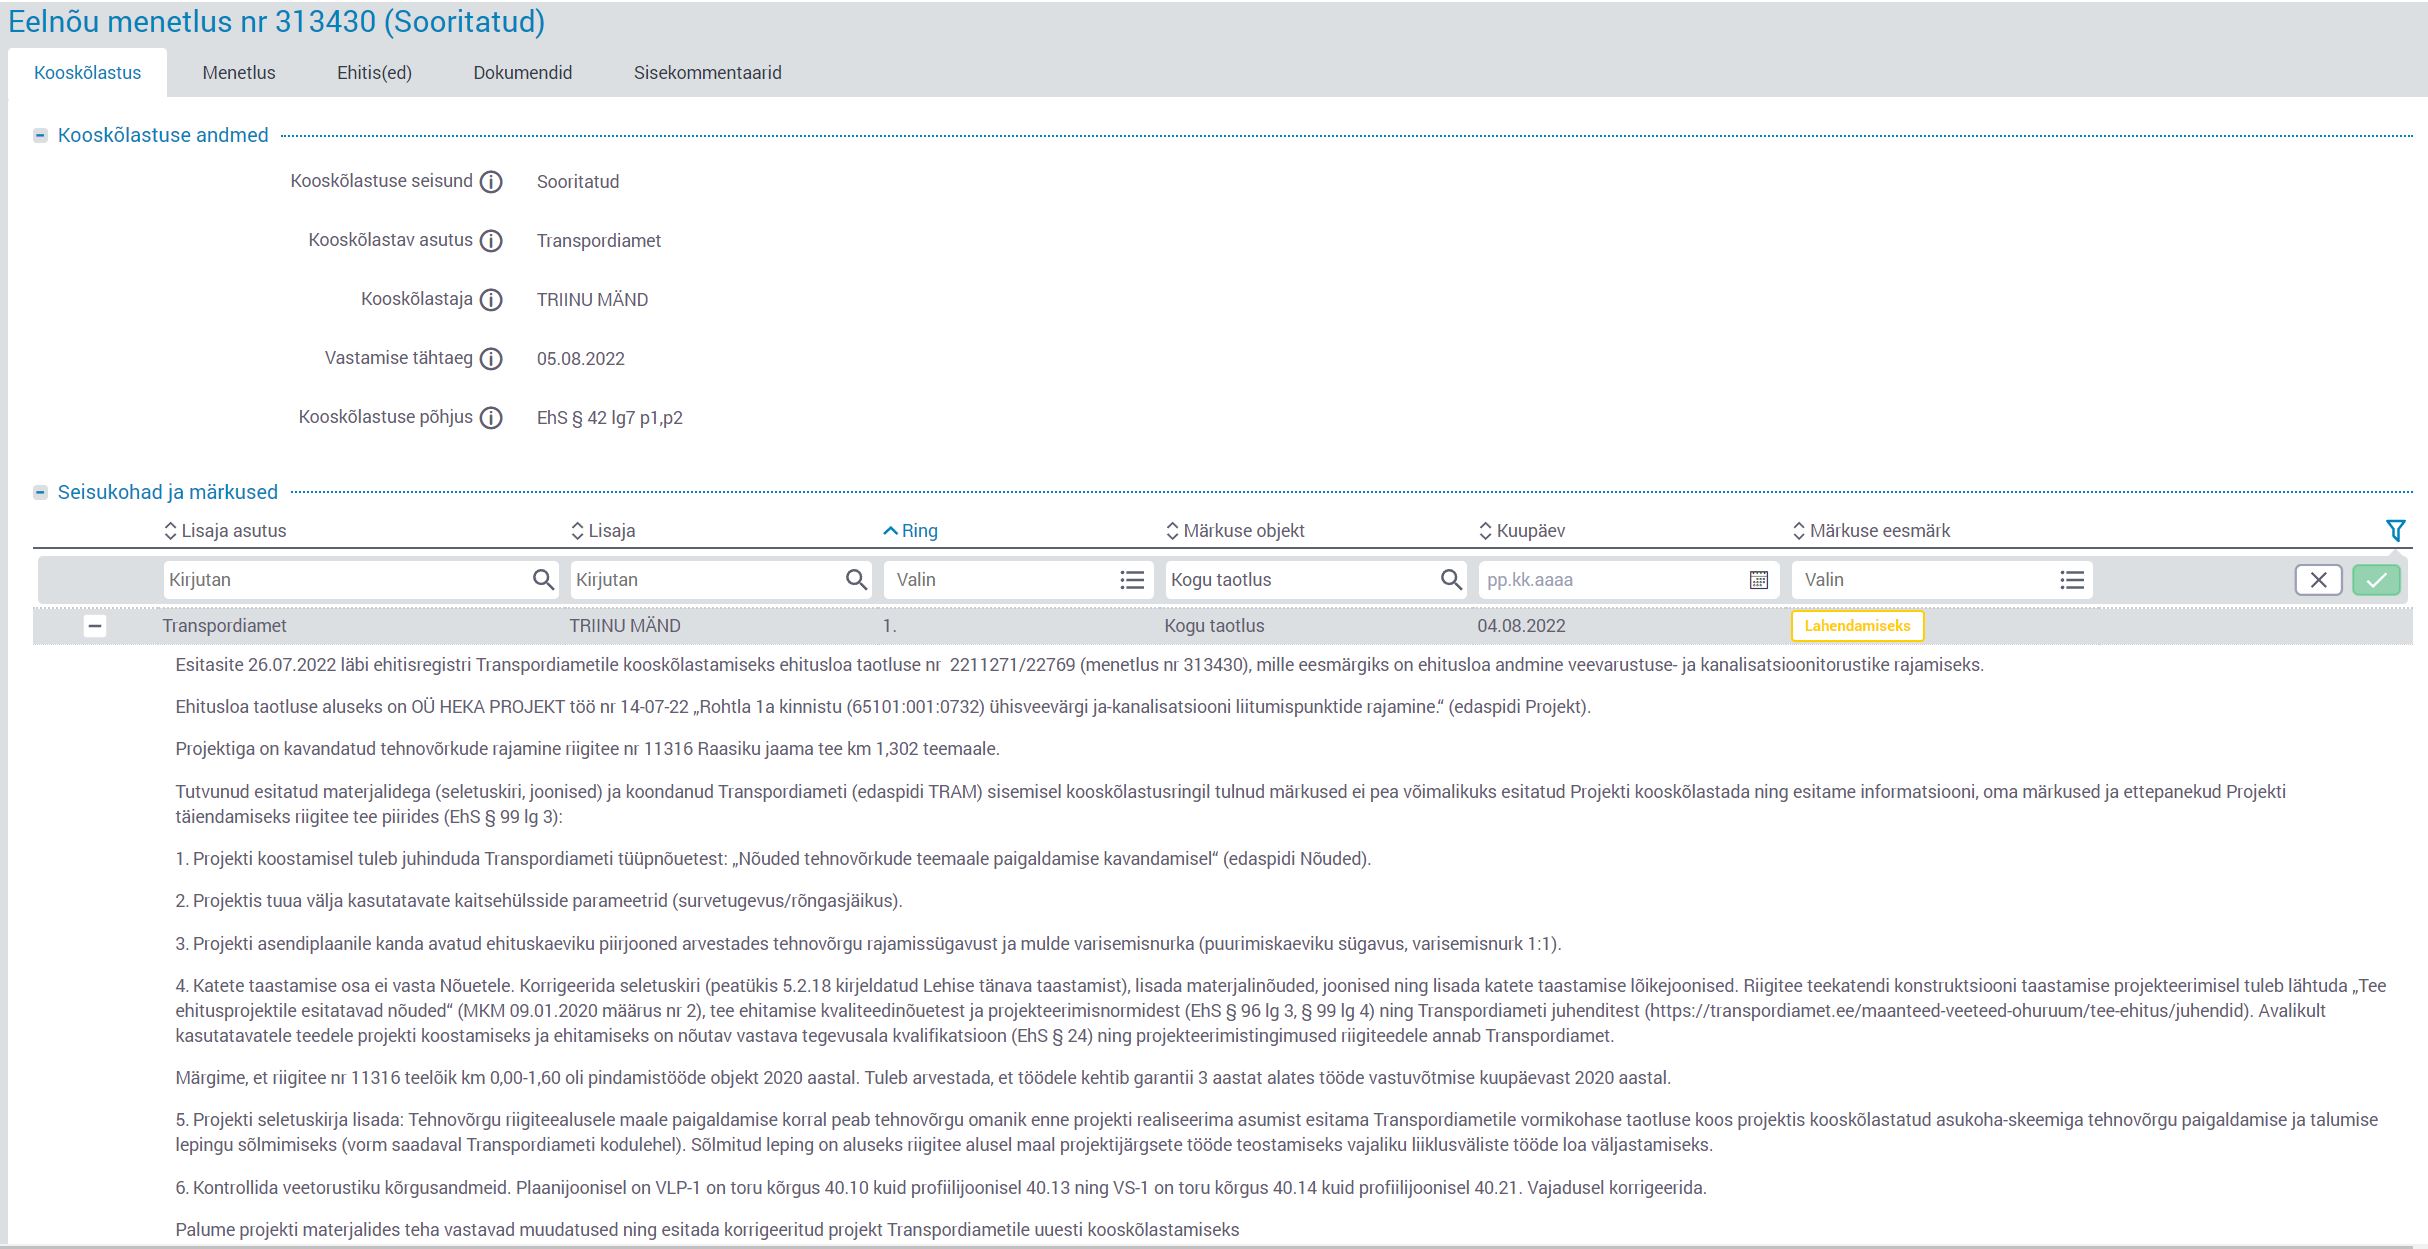
Task: Select the deadline value 05.08.2022
Action: coord(580,359)
